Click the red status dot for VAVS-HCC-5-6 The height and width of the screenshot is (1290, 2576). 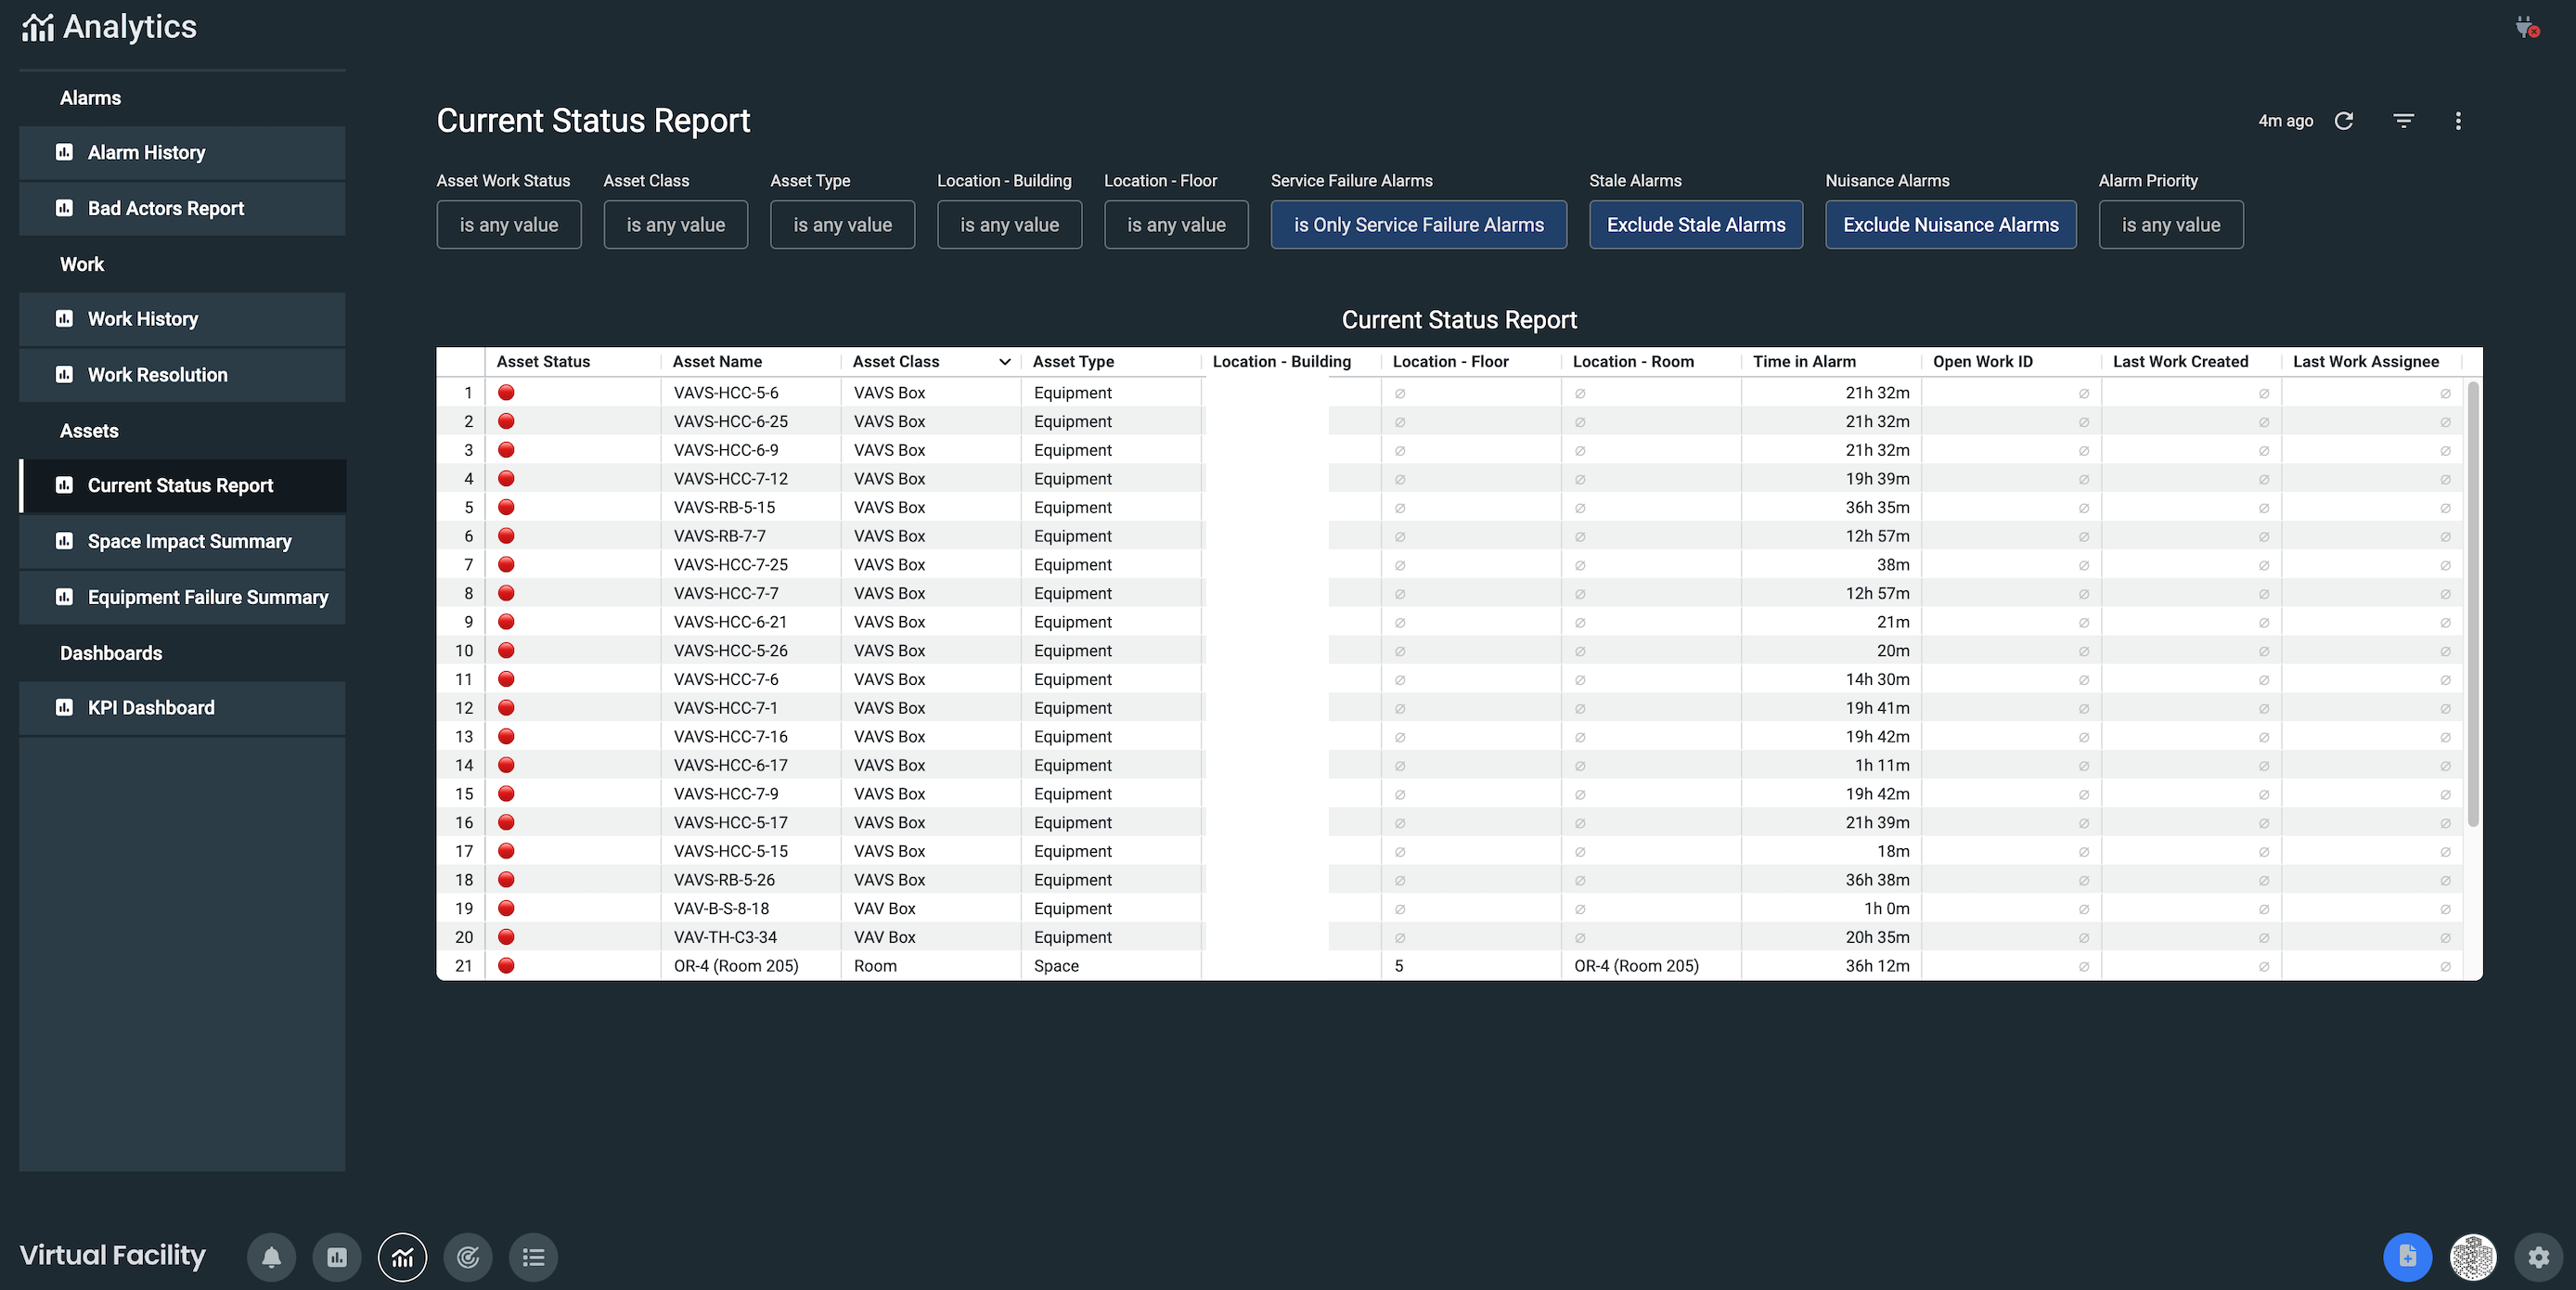[x=506, y=393]
